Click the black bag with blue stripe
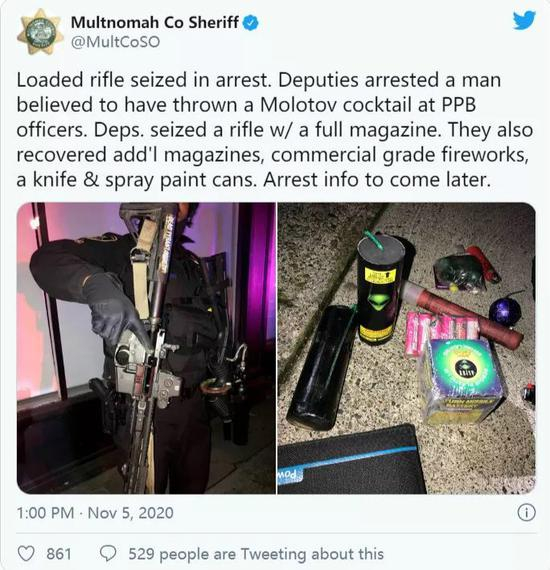This screenshot has height=570, width=550. tap(351, 460)
